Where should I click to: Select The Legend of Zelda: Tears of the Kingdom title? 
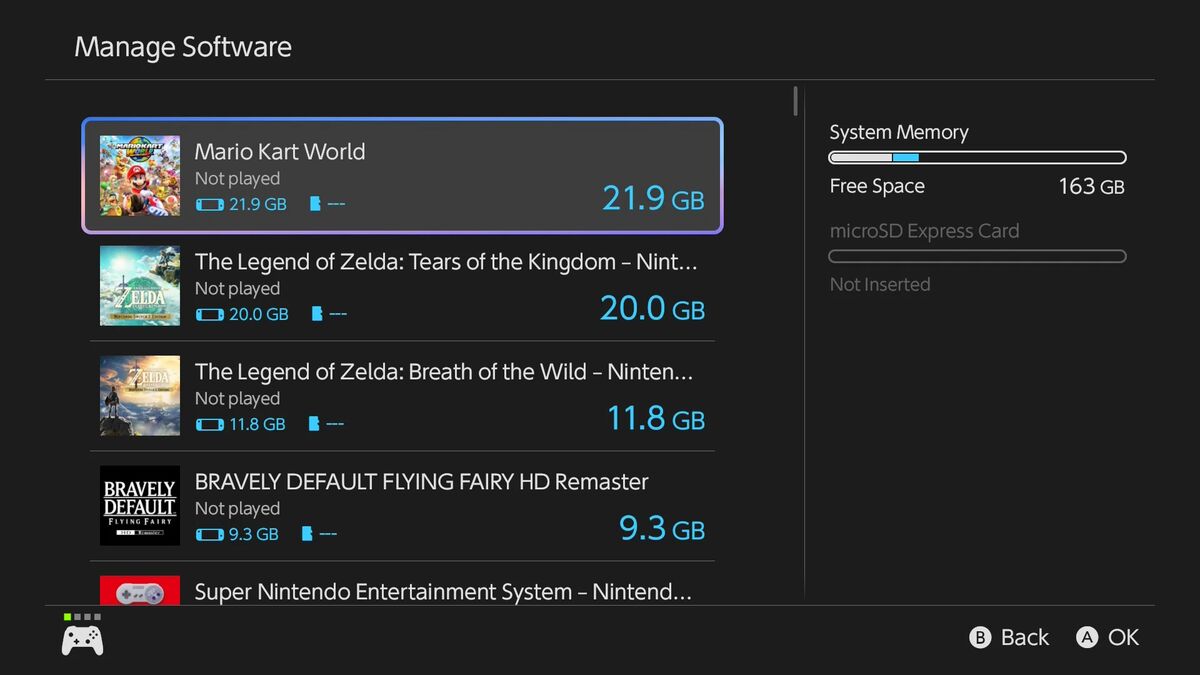point(446,262)
